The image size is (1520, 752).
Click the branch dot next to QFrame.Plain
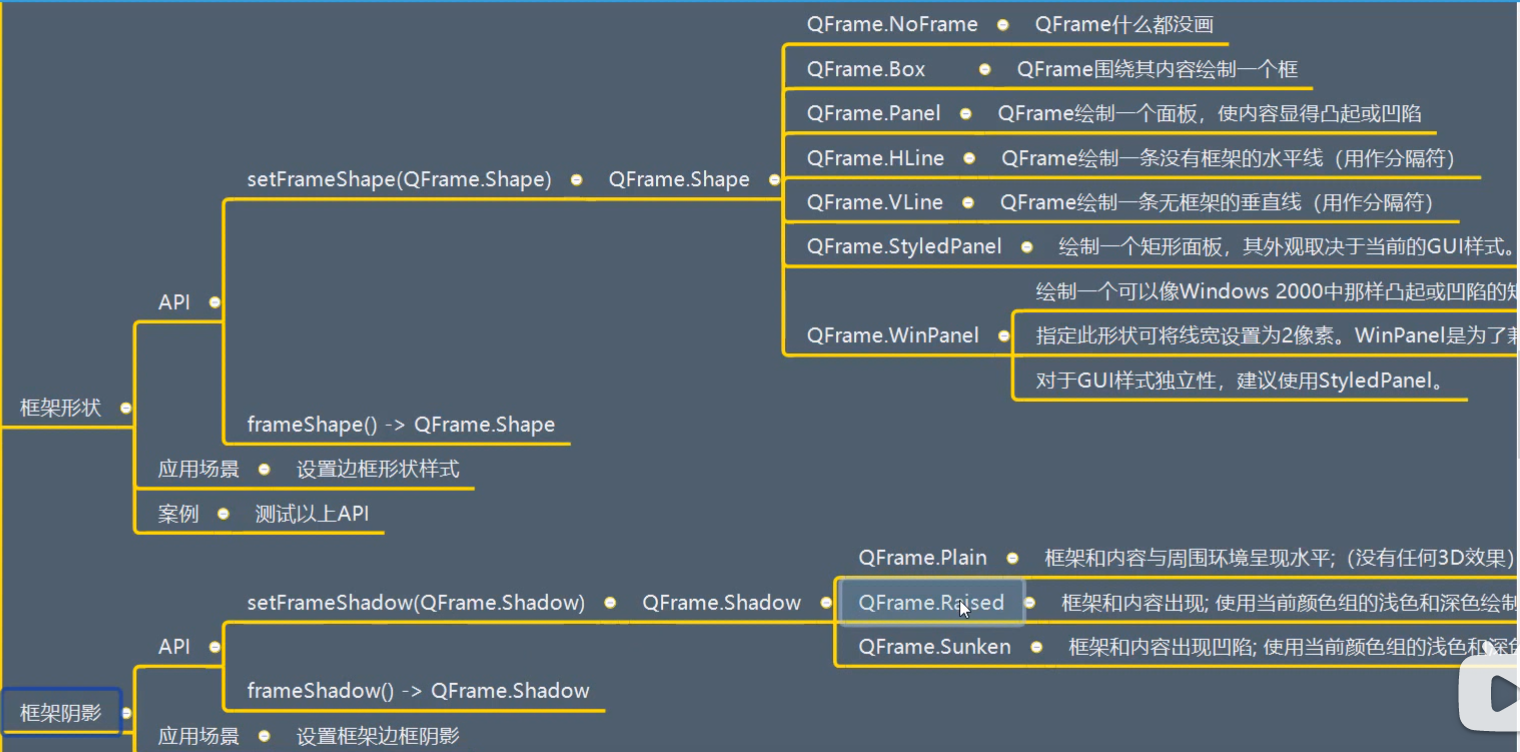tap(1013, 558)
